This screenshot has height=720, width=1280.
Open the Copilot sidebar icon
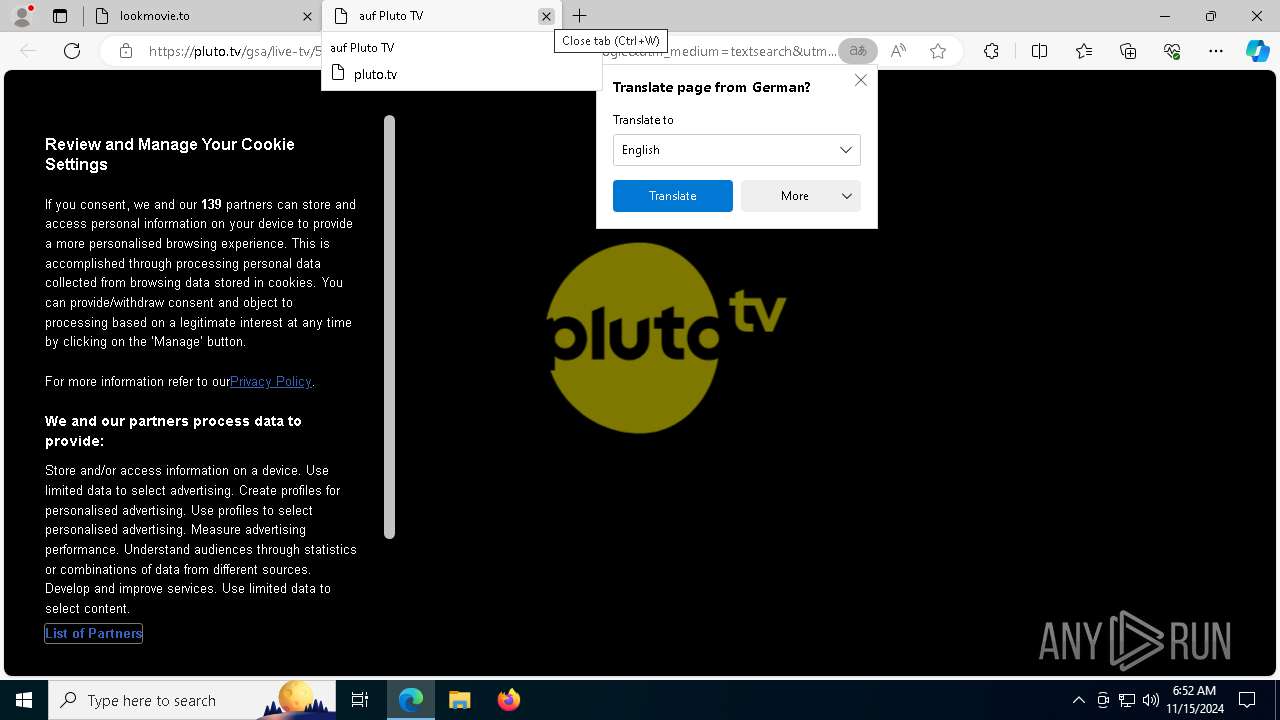tap(1257, 51)
